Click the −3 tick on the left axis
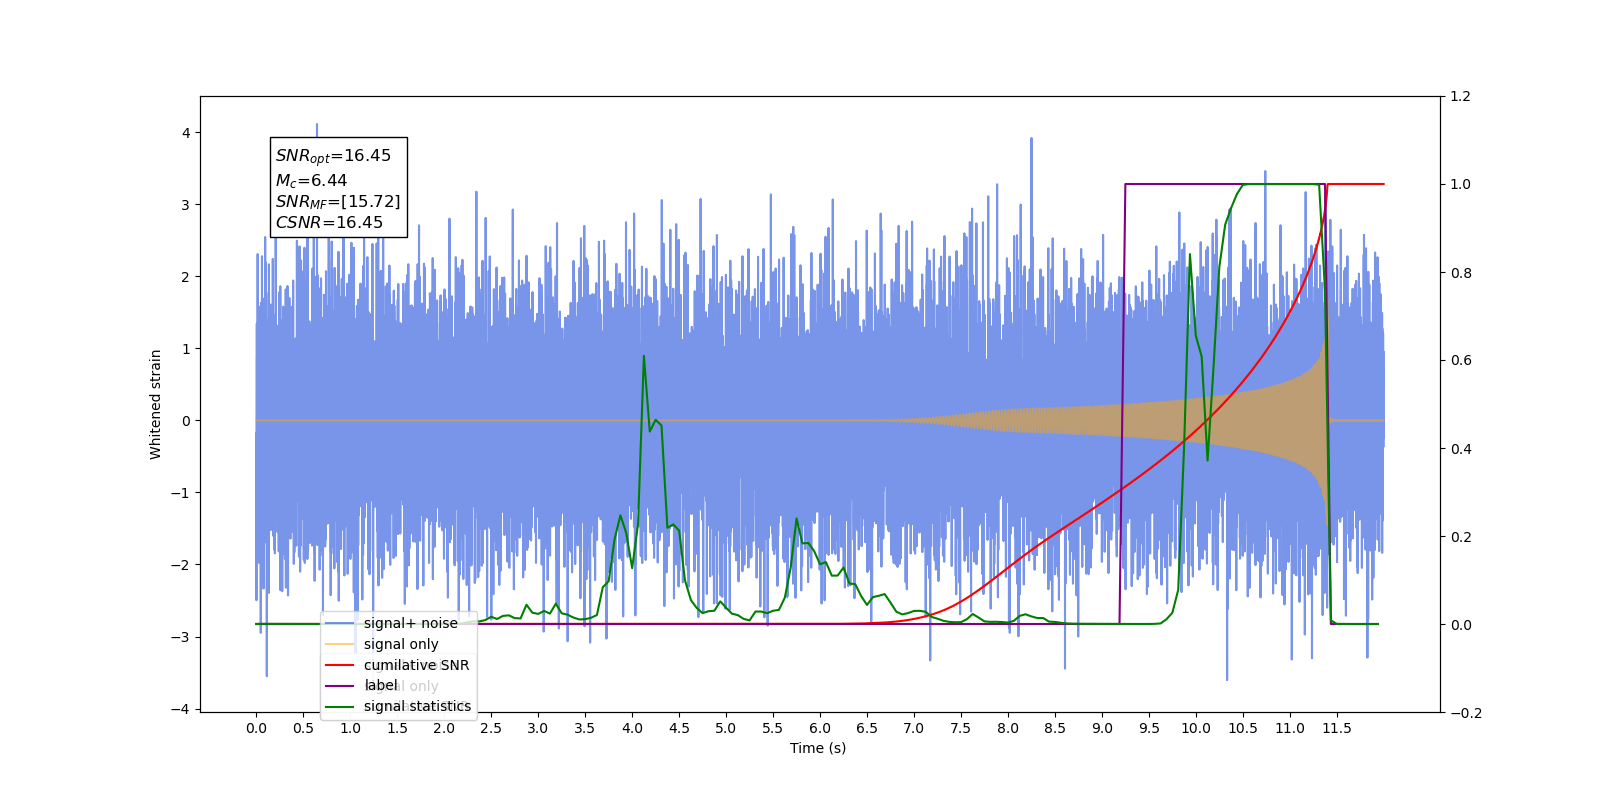This screenshot has width=1600, height=800. tap(182, 637)
